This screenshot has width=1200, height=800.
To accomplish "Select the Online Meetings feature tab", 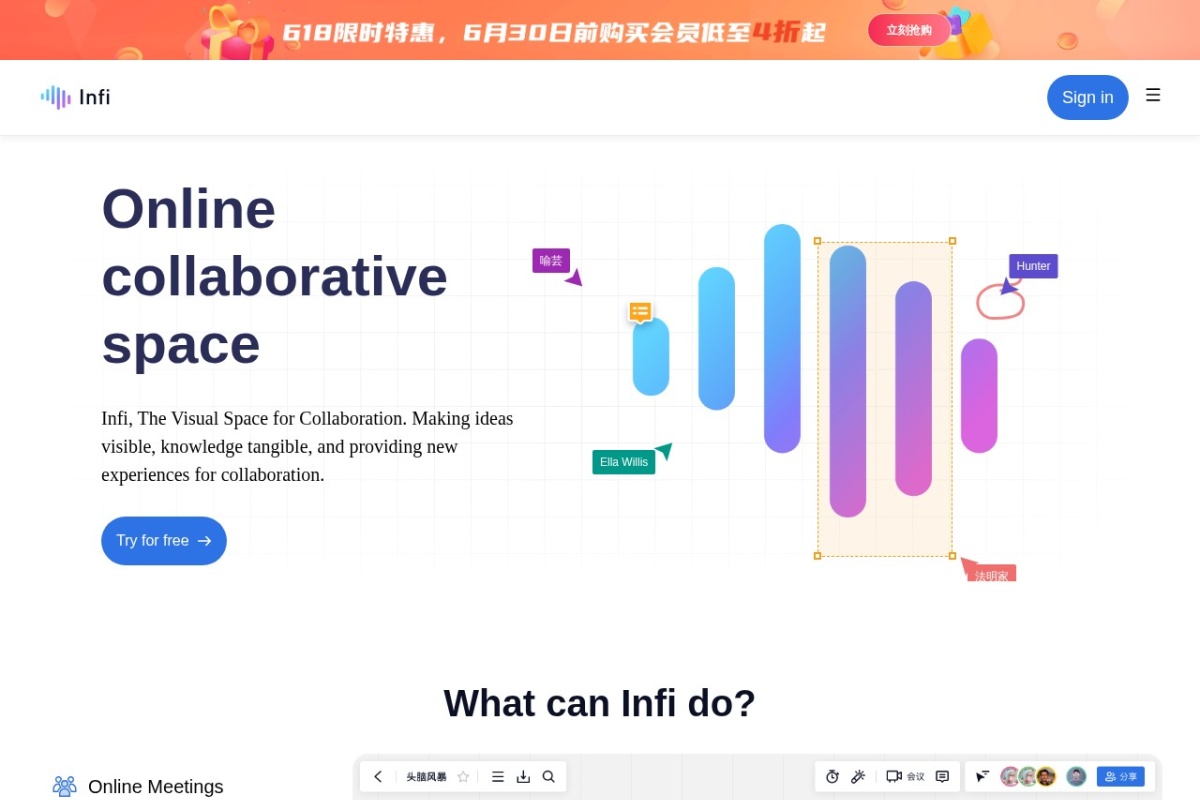I will click(138, 787).
